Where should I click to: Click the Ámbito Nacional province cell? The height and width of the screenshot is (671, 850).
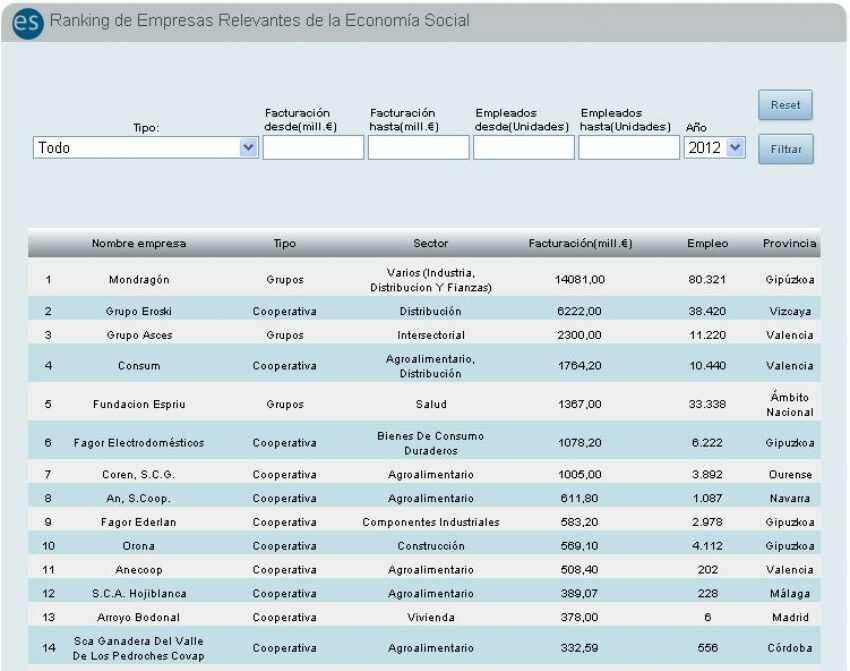pyautogui.click(x=790, y=405)
